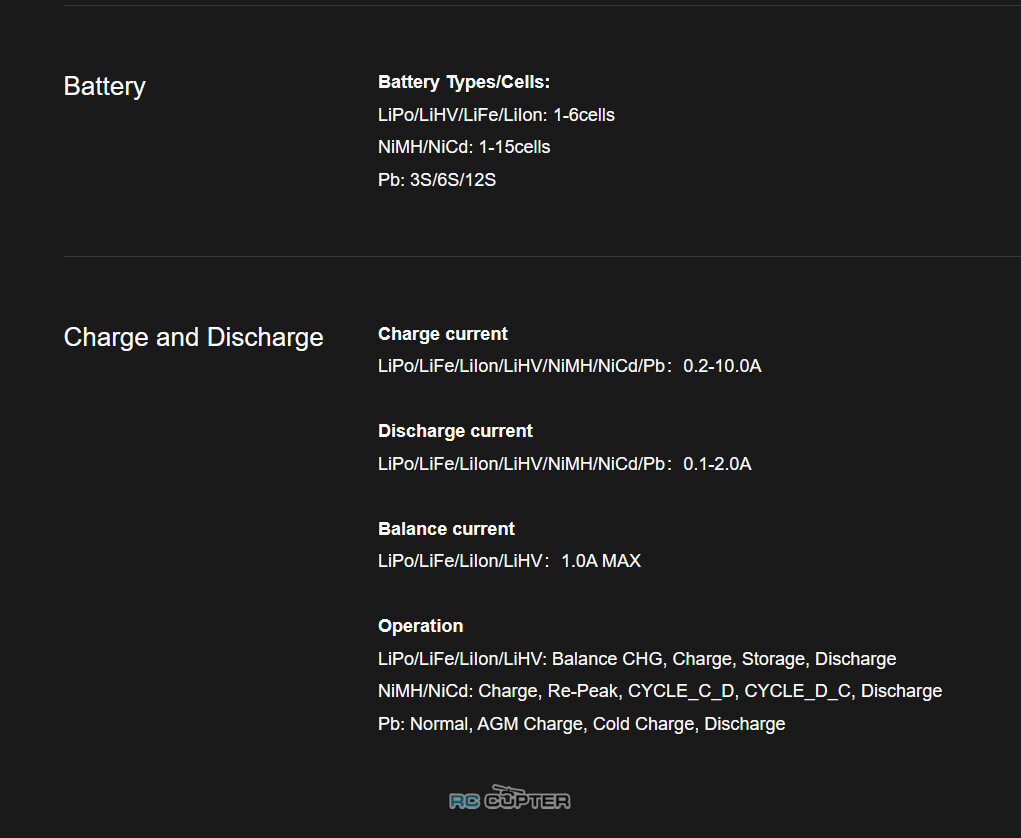Click the Balance current subheading
Image resolution: width=1021 pixels, height=838 pixels.
446,529
